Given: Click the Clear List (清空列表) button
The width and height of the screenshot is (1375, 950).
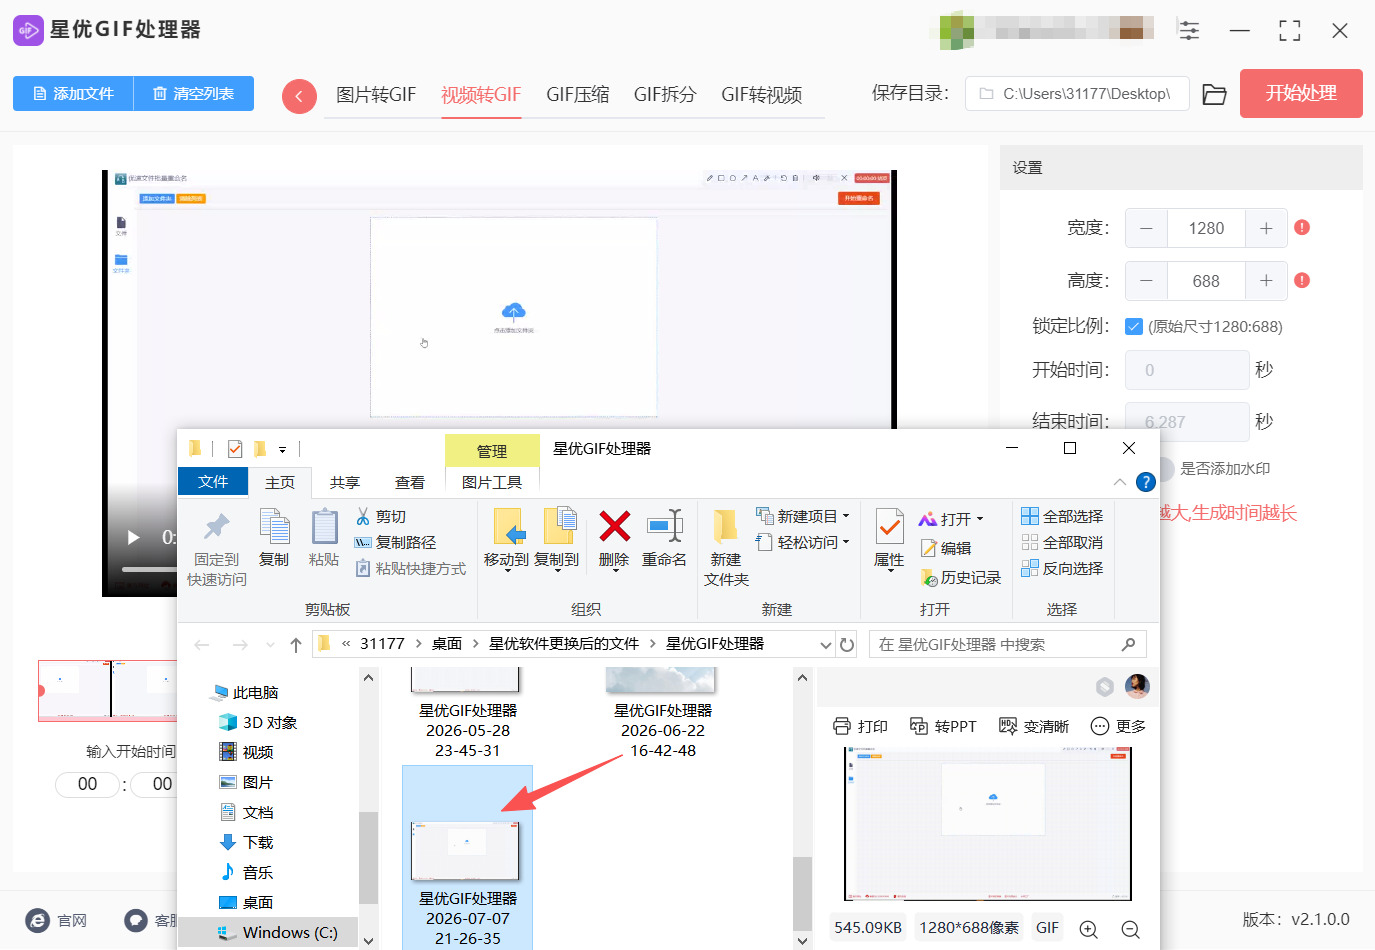Looking at the screenshot, I should tap(194, 94).
